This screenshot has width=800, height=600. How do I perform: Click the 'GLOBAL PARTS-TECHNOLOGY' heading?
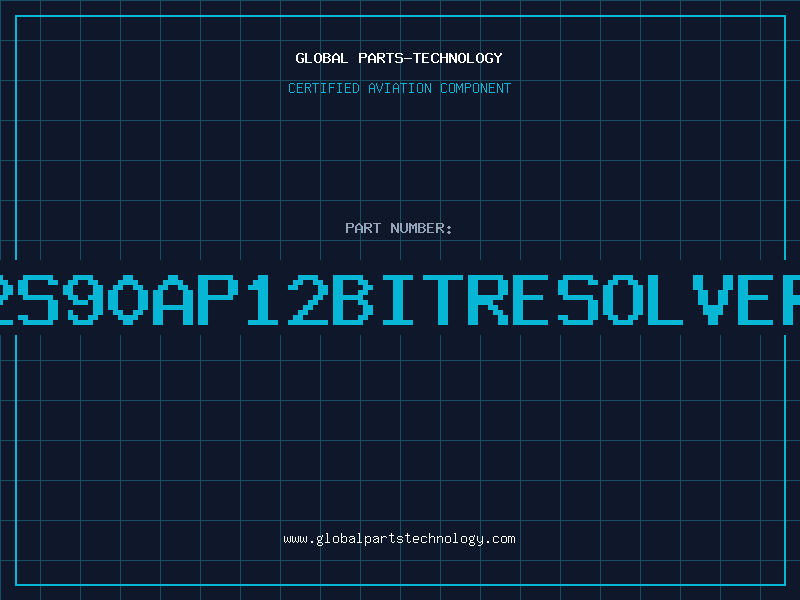(x=399, y=58)
